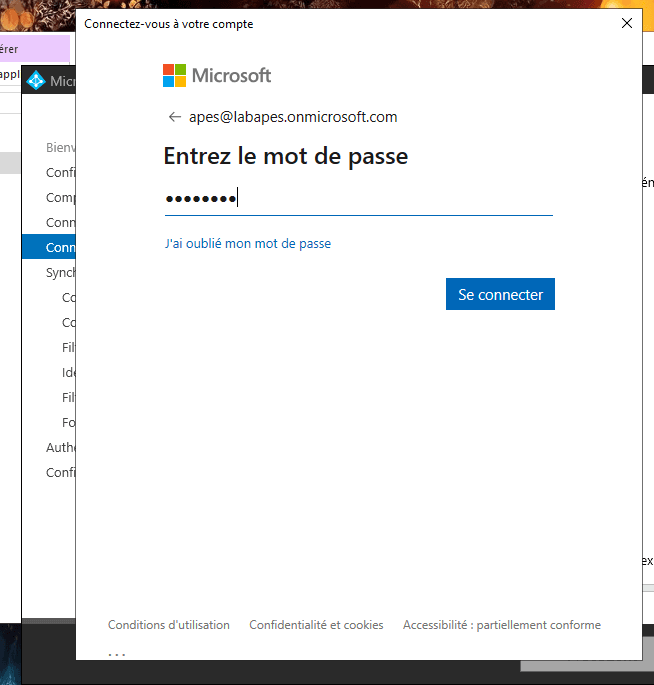This screenshot has width=654, height=685.
Task: Select the 'Auth' step in wizard sidebar
Action: coord(60,447)
